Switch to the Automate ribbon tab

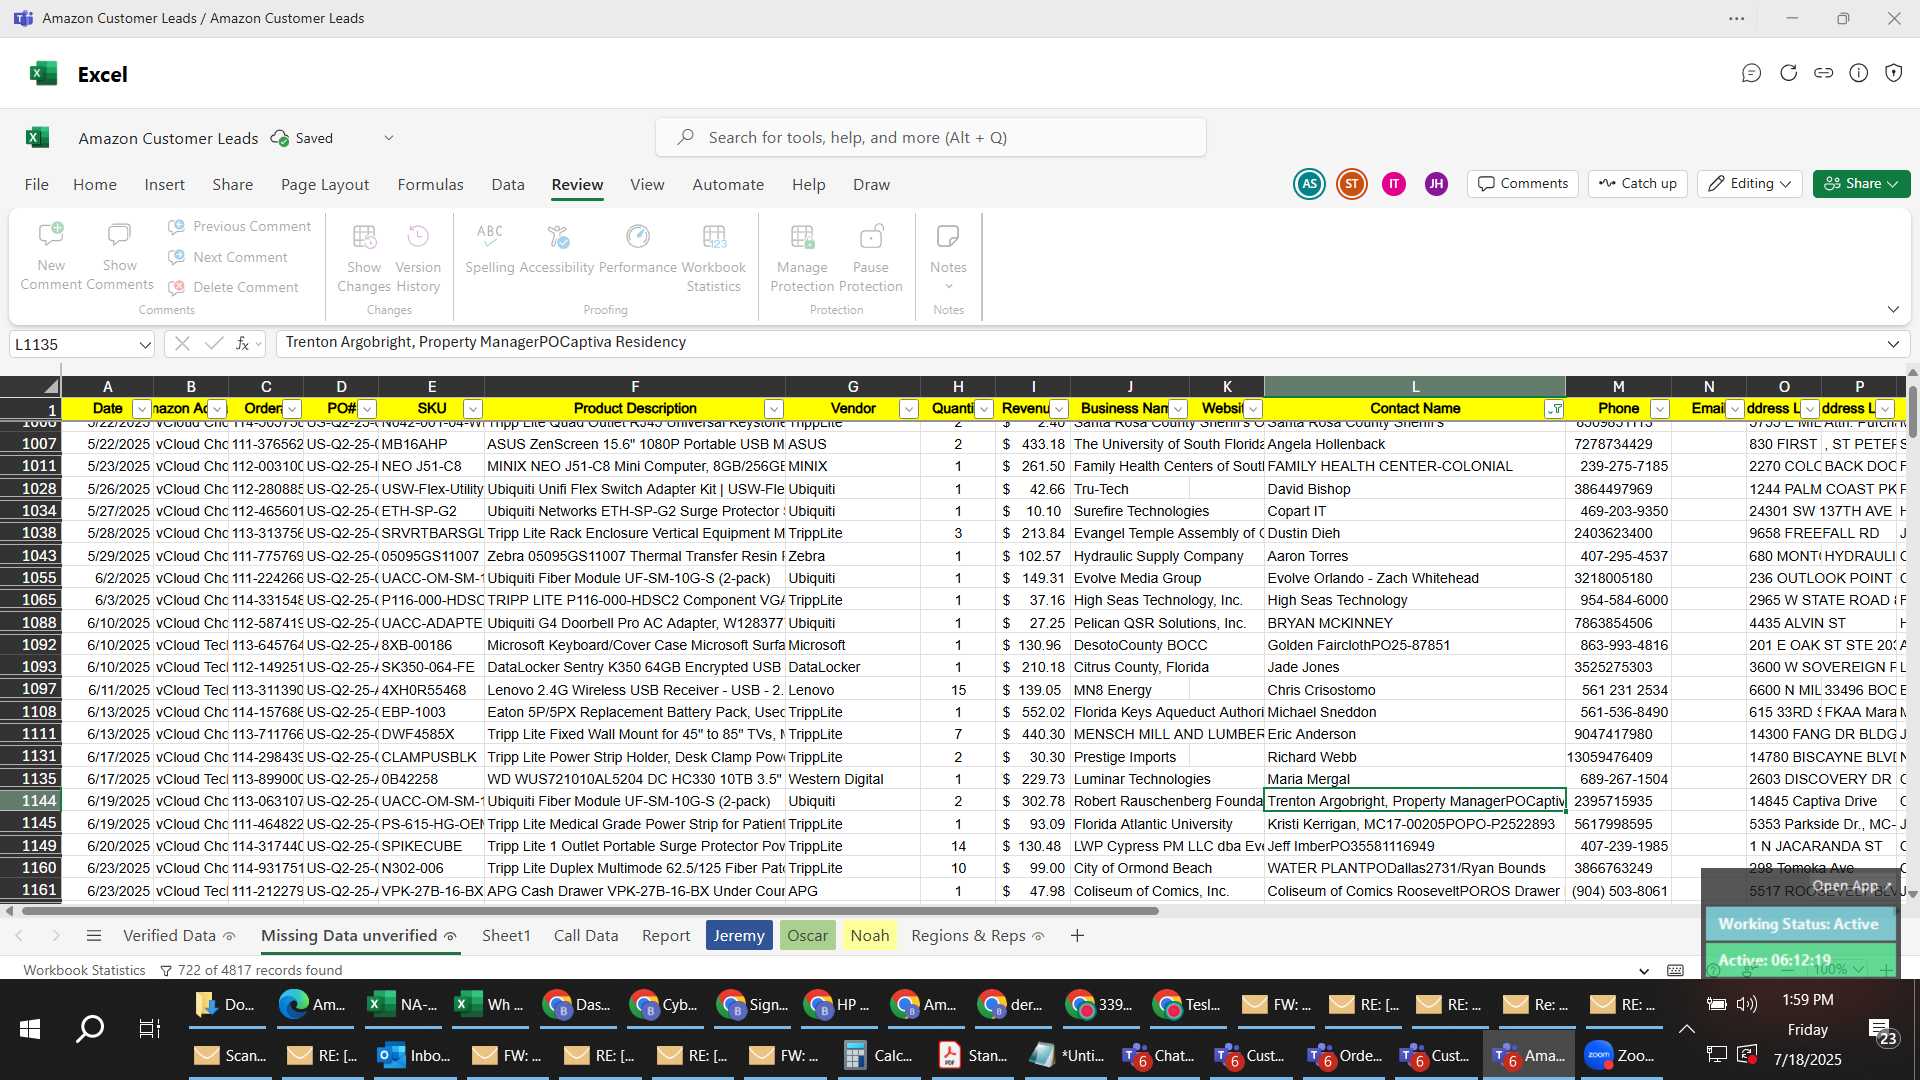pos(728,185)
